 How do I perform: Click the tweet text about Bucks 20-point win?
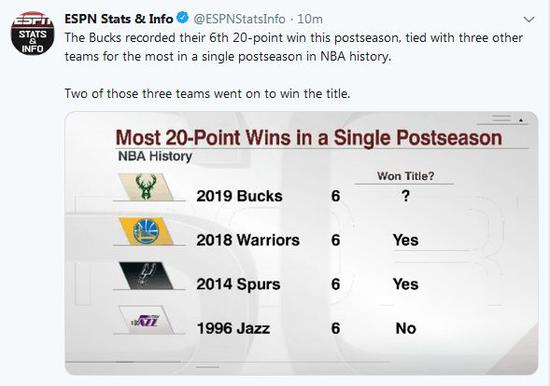[x=294, y=47]
